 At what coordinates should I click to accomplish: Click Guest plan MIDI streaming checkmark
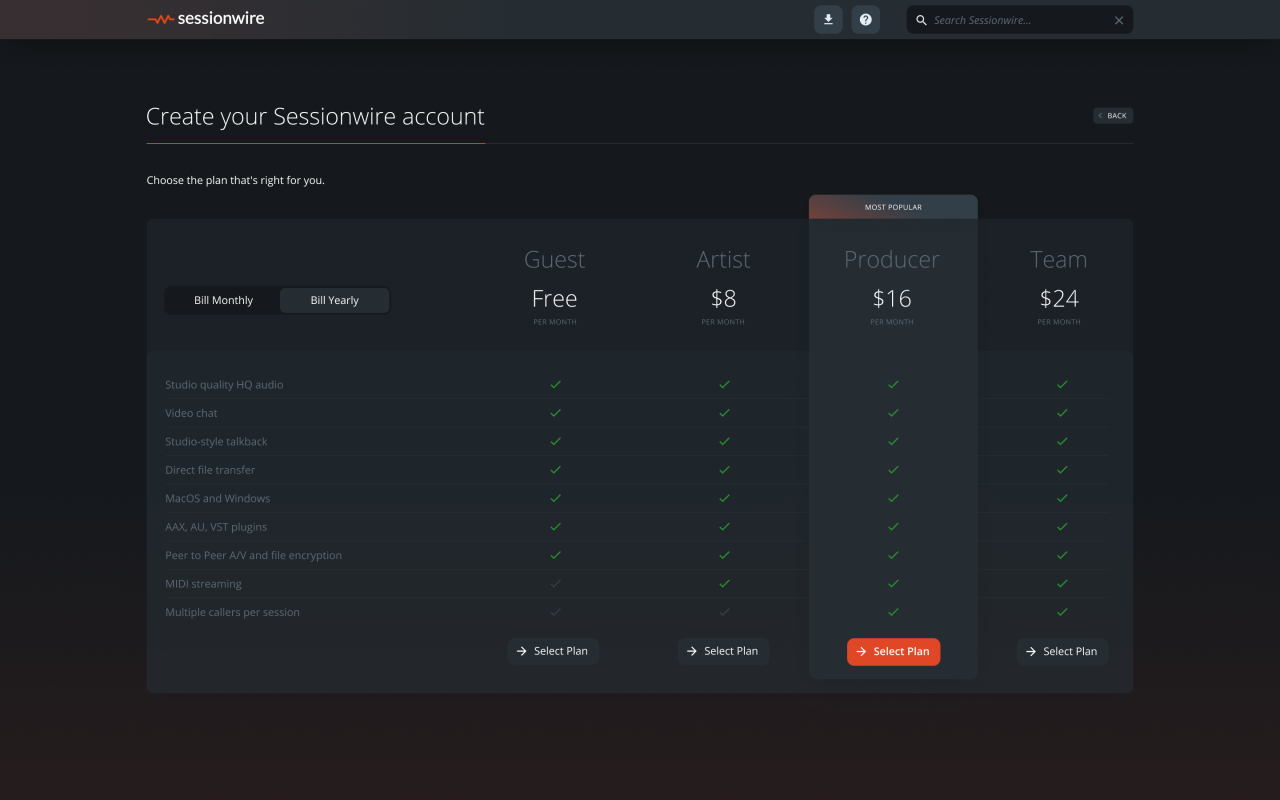point(556,584)
